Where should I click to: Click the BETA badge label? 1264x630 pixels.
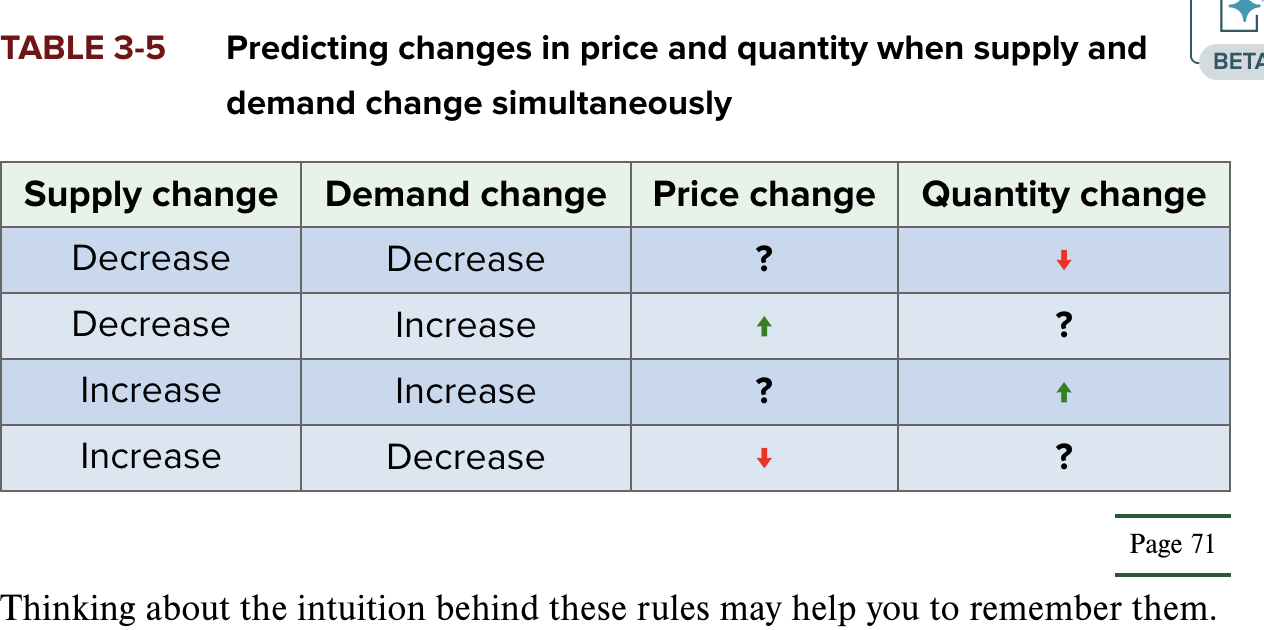coord(1238,62)
